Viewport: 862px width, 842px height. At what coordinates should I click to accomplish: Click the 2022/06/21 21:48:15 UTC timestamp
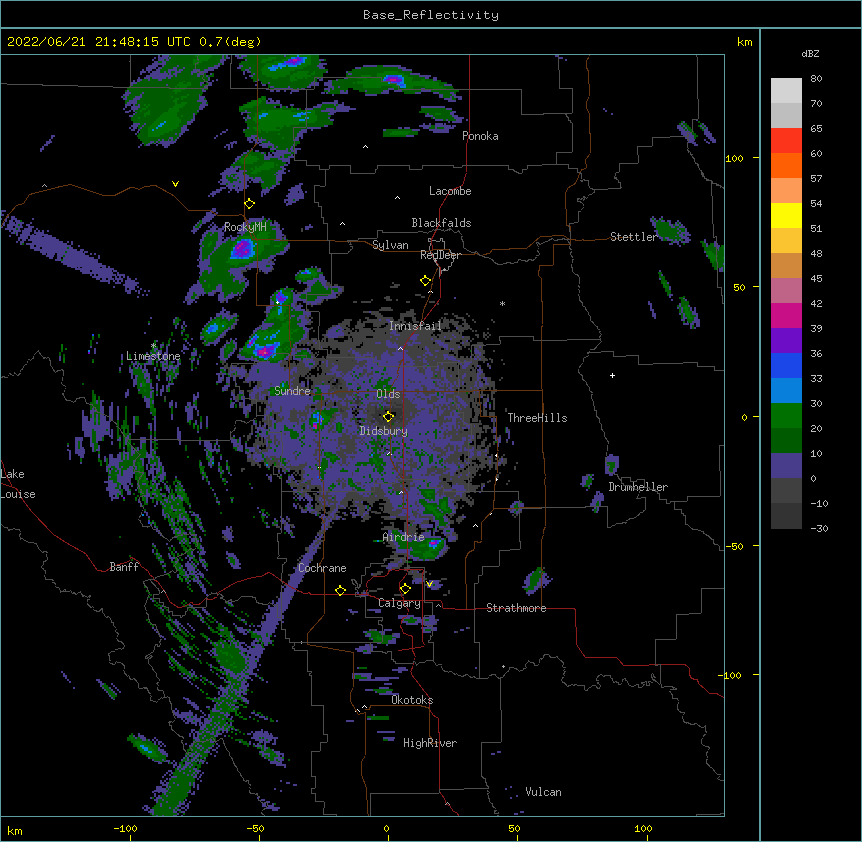tap(134, 42)
